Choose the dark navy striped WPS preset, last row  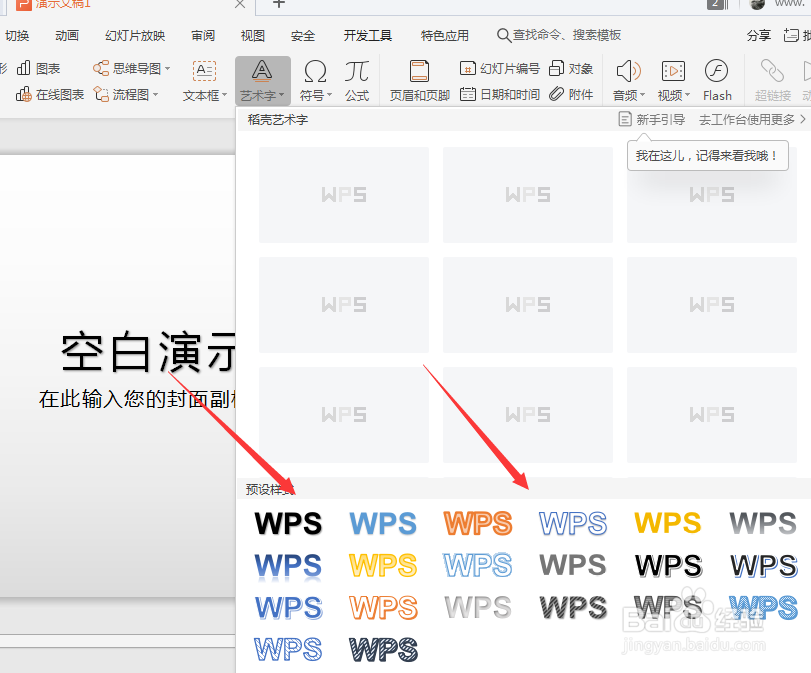[383, 650]
